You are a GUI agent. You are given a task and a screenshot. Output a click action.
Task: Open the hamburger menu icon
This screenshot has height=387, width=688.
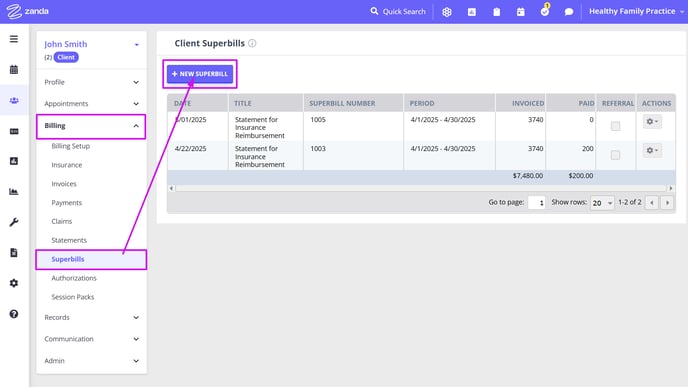pyautogui.click(x=14, y=39)
